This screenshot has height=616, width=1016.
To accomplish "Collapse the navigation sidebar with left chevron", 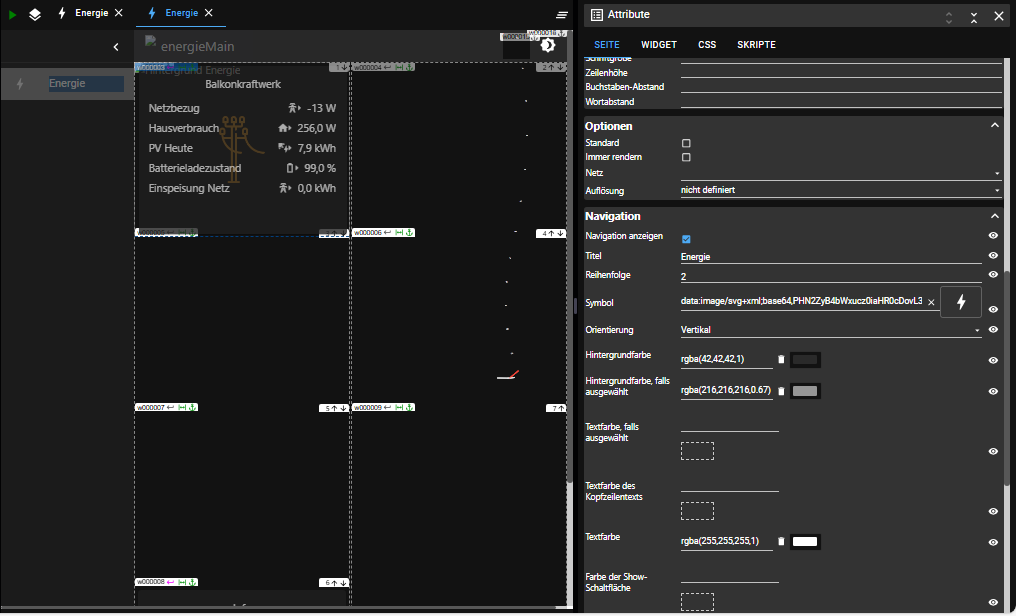I will click(116, 47).
